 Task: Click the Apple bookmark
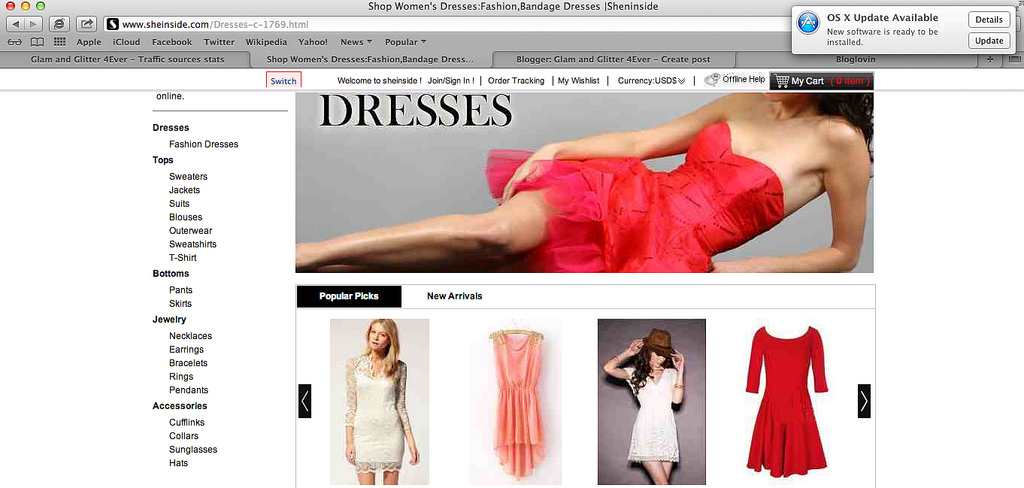click(89, 42)
